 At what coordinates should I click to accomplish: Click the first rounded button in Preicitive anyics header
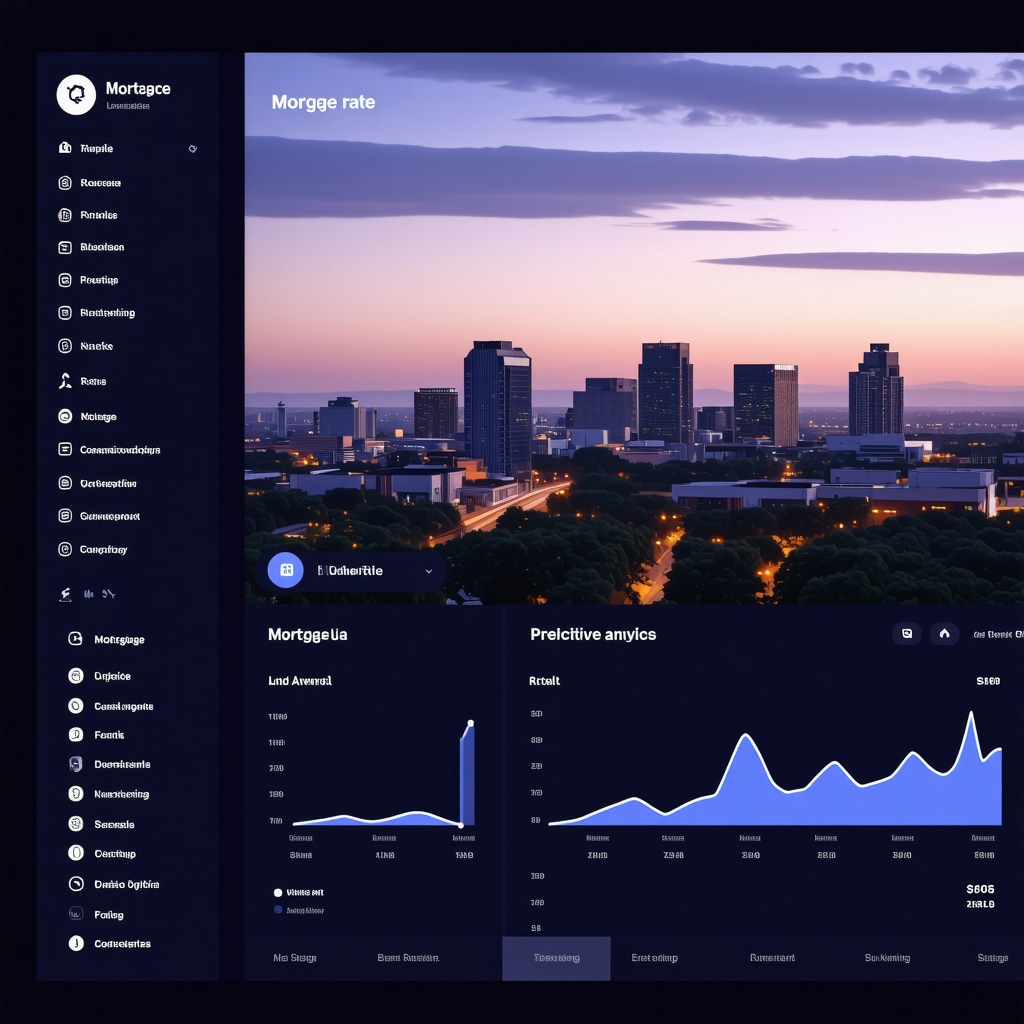pos(907,633)
